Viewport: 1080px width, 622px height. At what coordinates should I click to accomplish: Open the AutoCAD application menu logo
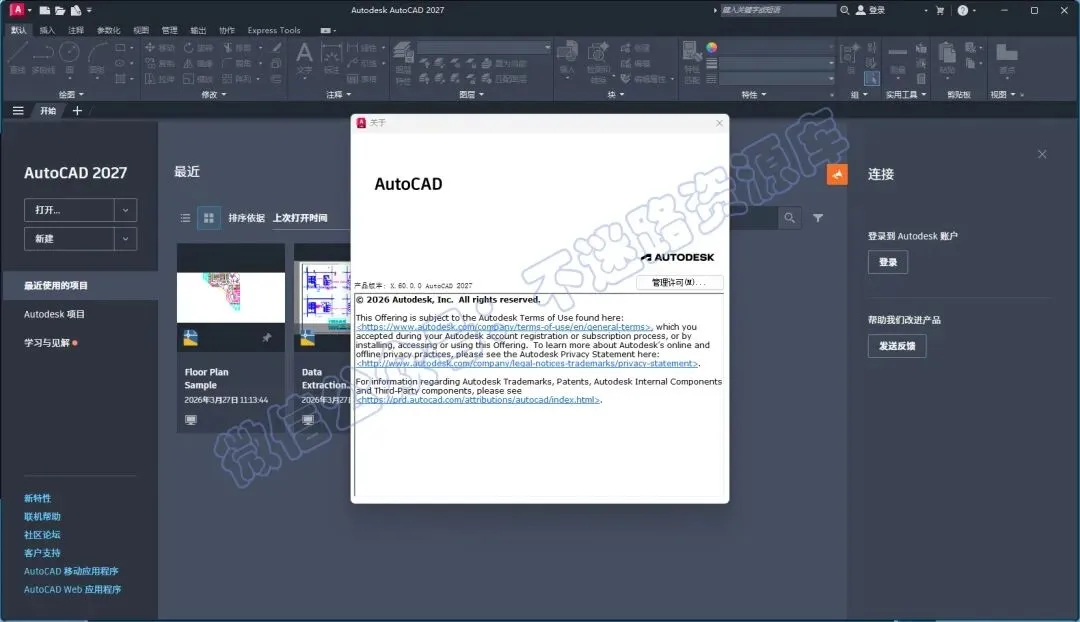click(x=17, y=10)
